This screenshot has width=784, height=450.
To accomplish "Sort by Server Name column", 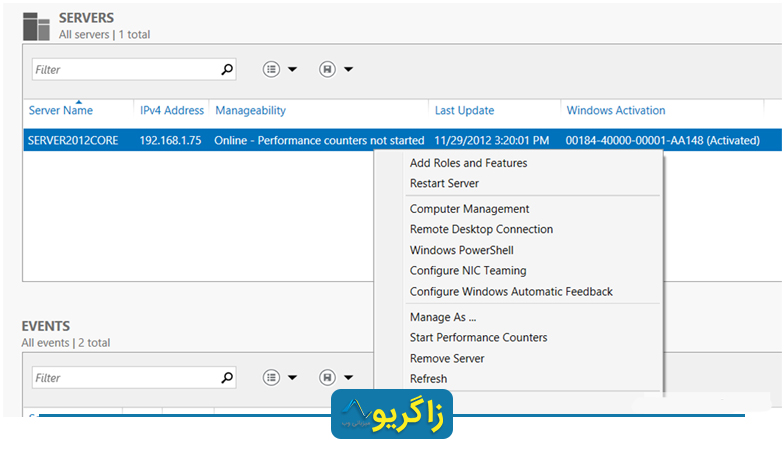I will (60, 110).
